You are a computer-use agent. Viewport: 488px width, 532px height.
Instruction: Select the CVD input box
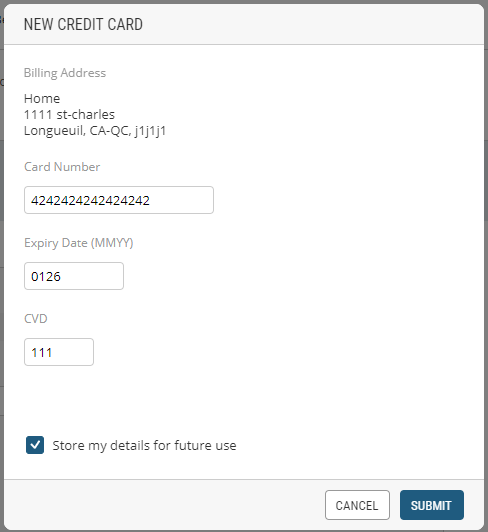click(x=59, y=352)
